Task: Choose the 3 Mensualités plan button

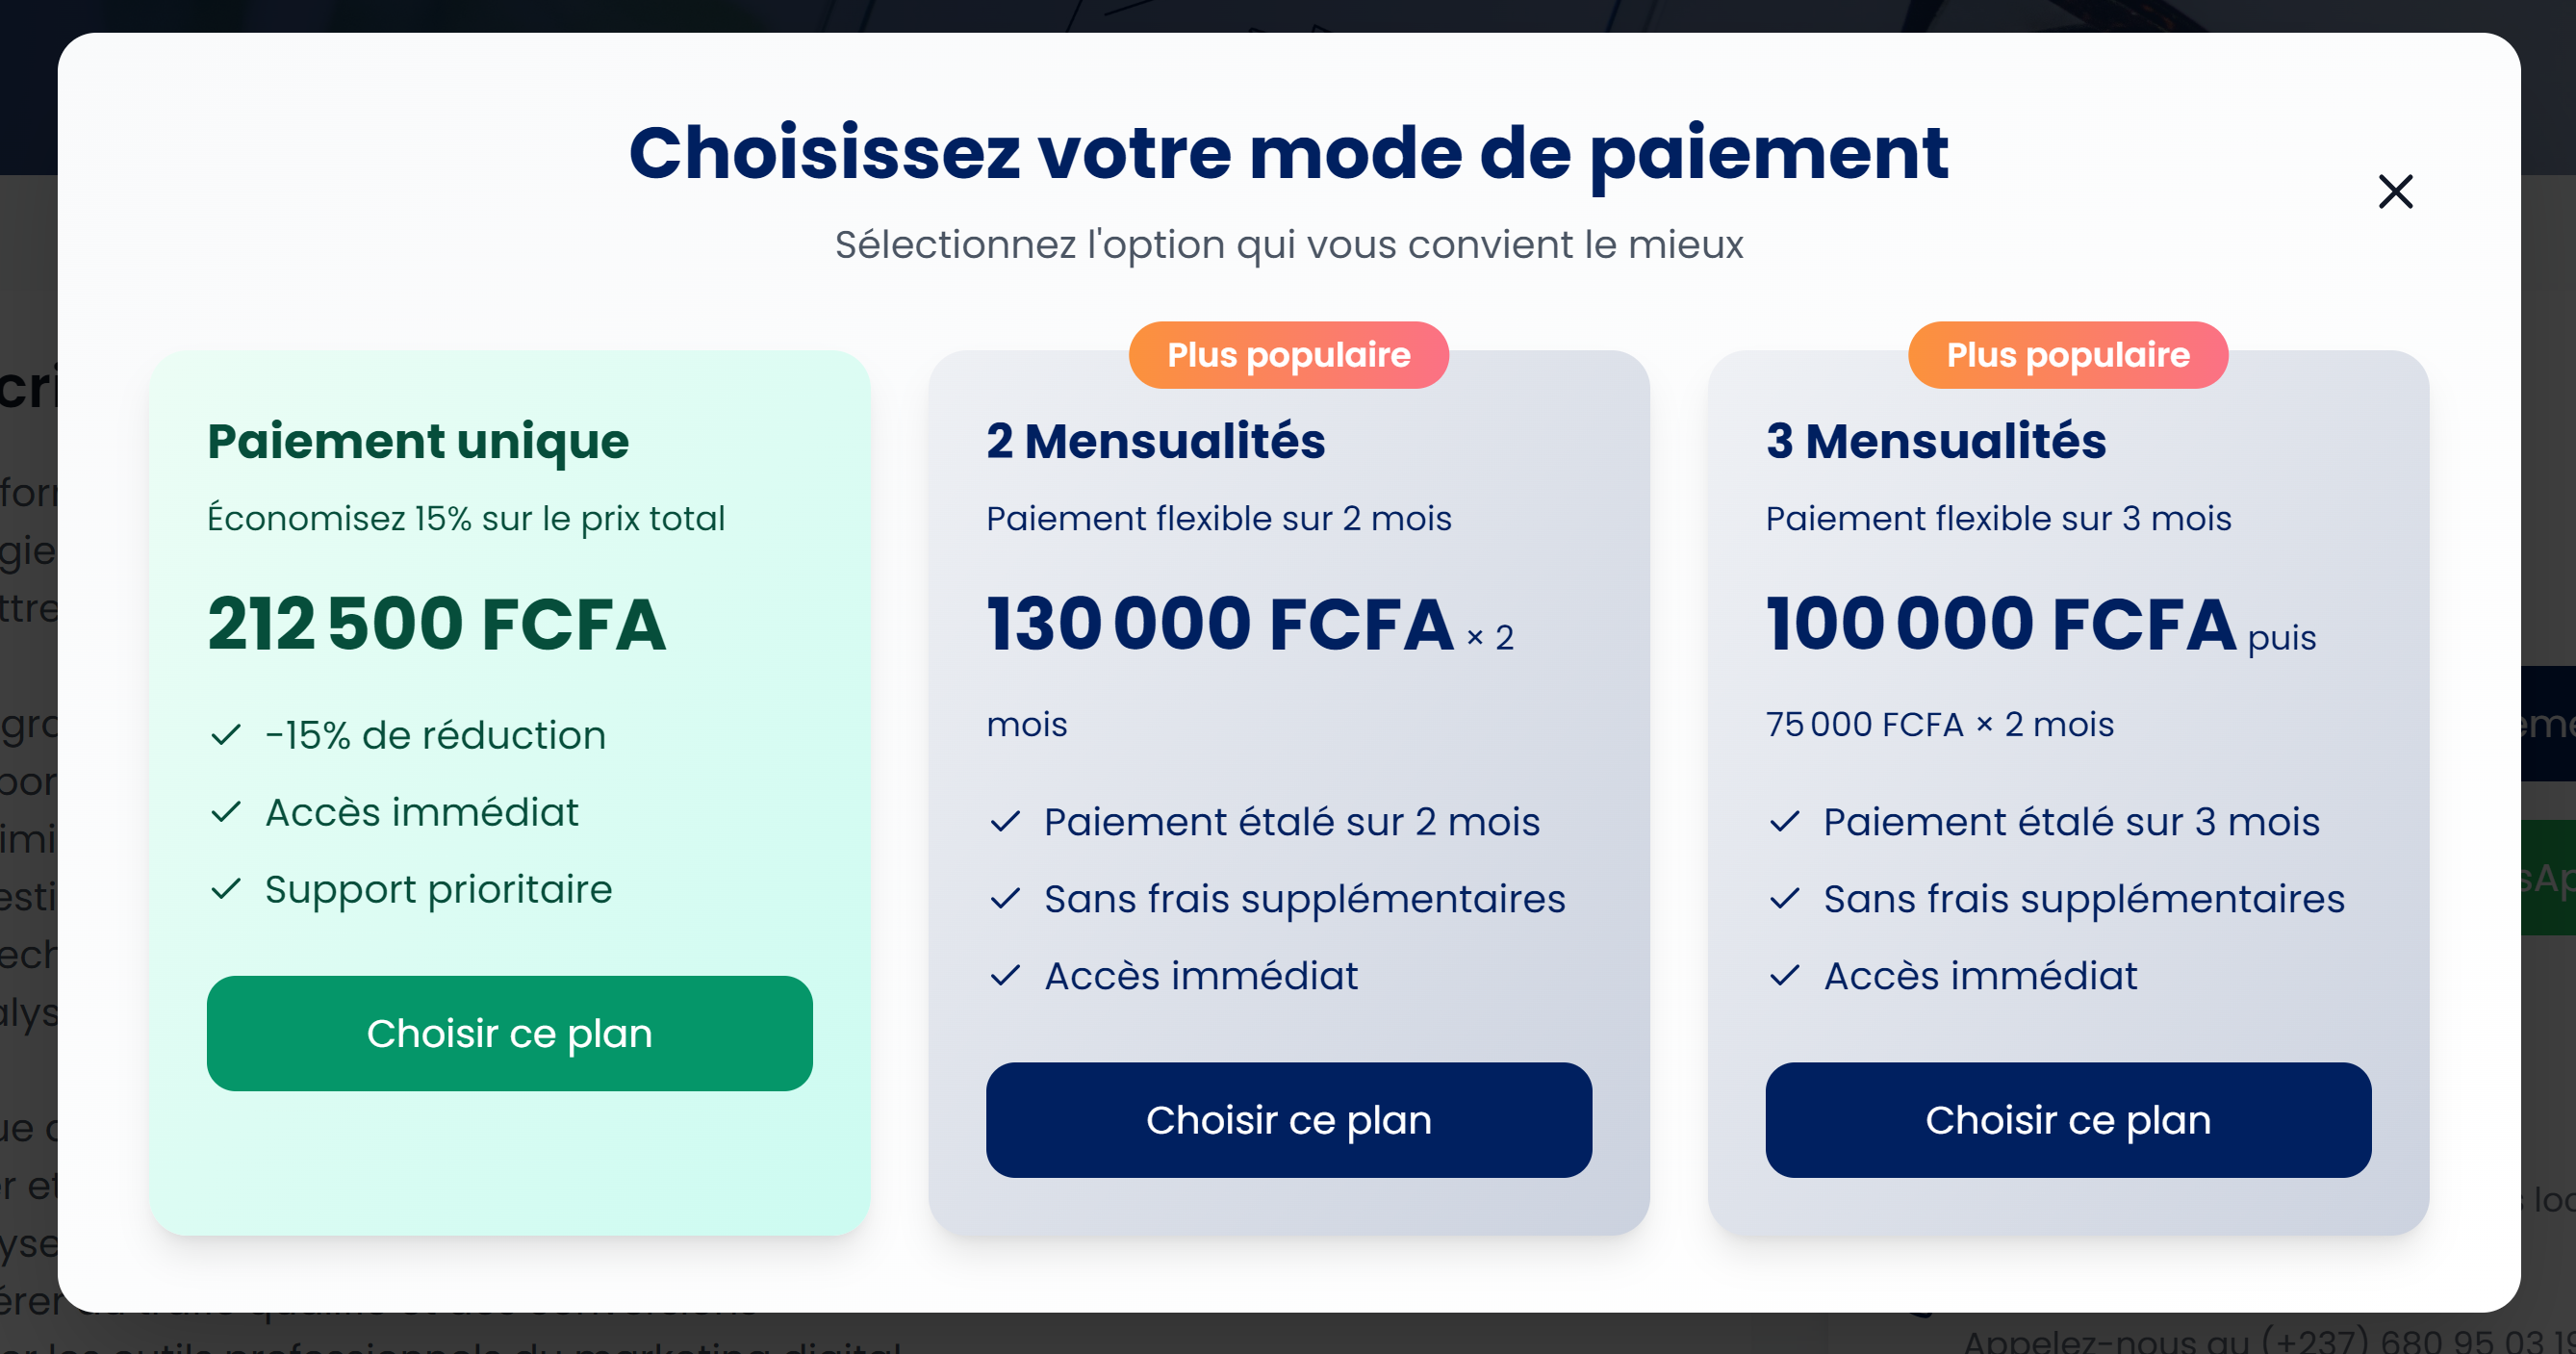Action: 2067,1119
